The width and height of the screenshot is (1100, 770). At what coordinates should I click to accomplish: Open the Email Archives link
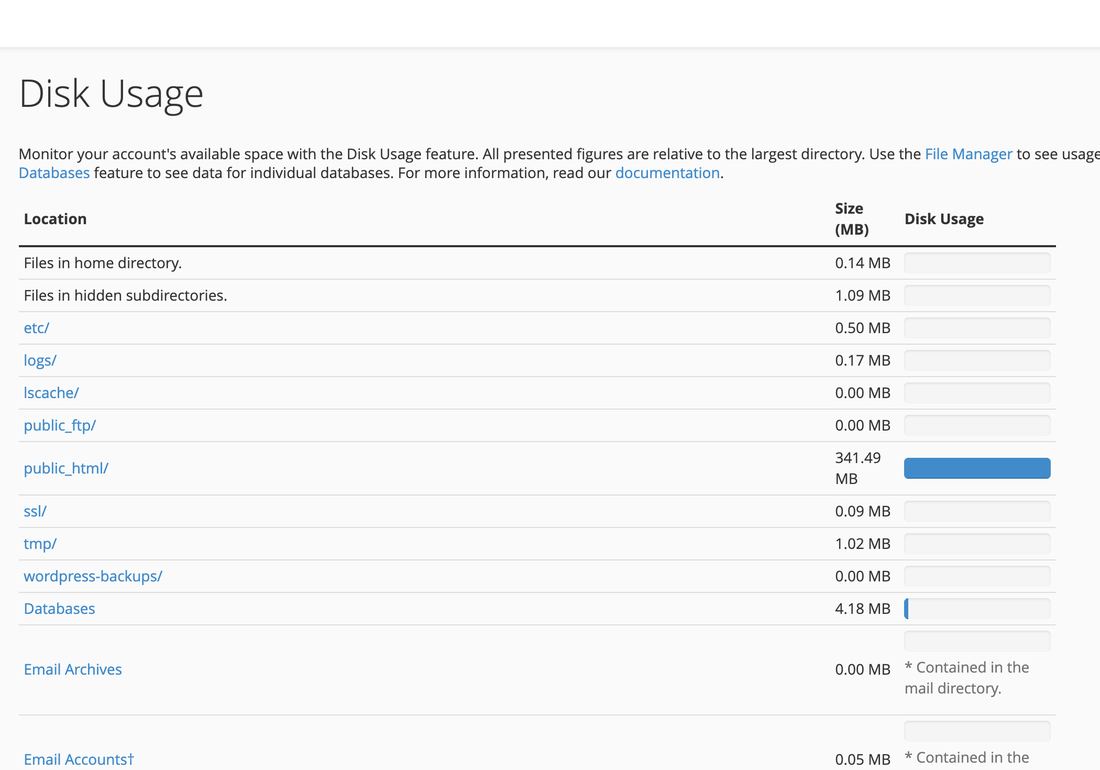pyautogui.click(x=73, y=670)
